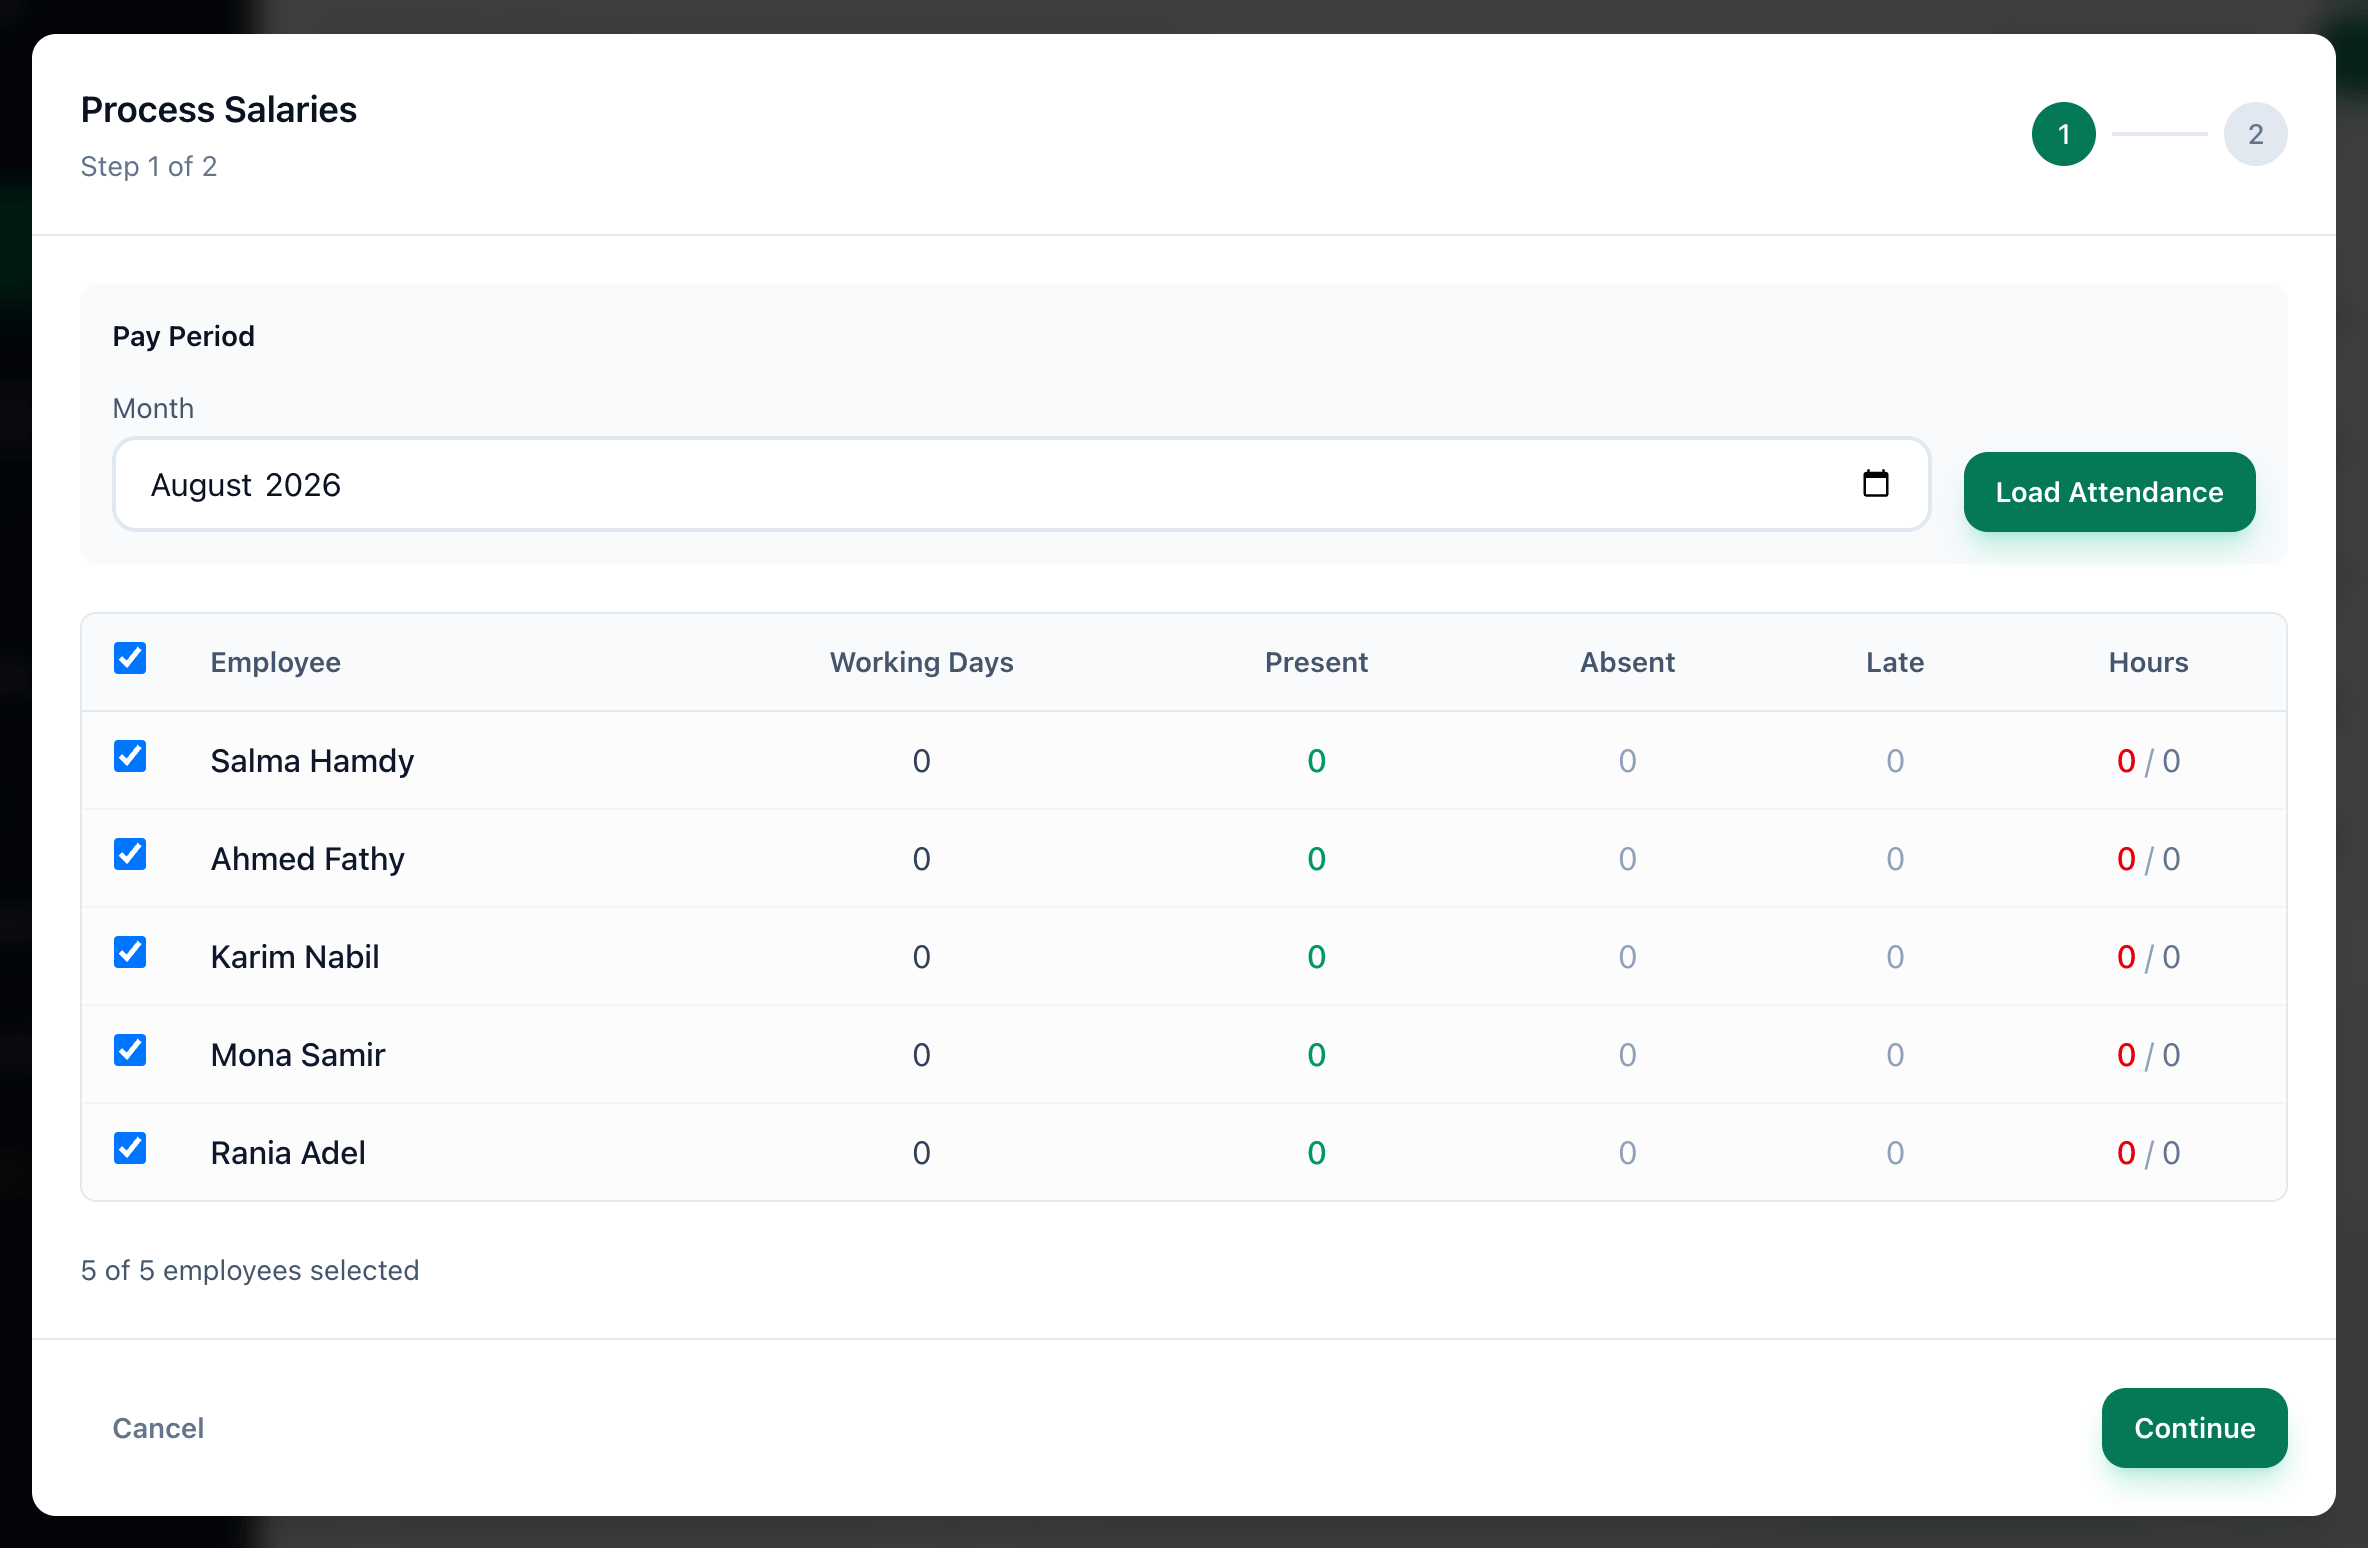
Task: Toggle Rania Adel's row checkbox
Action: coord(130,1148)
